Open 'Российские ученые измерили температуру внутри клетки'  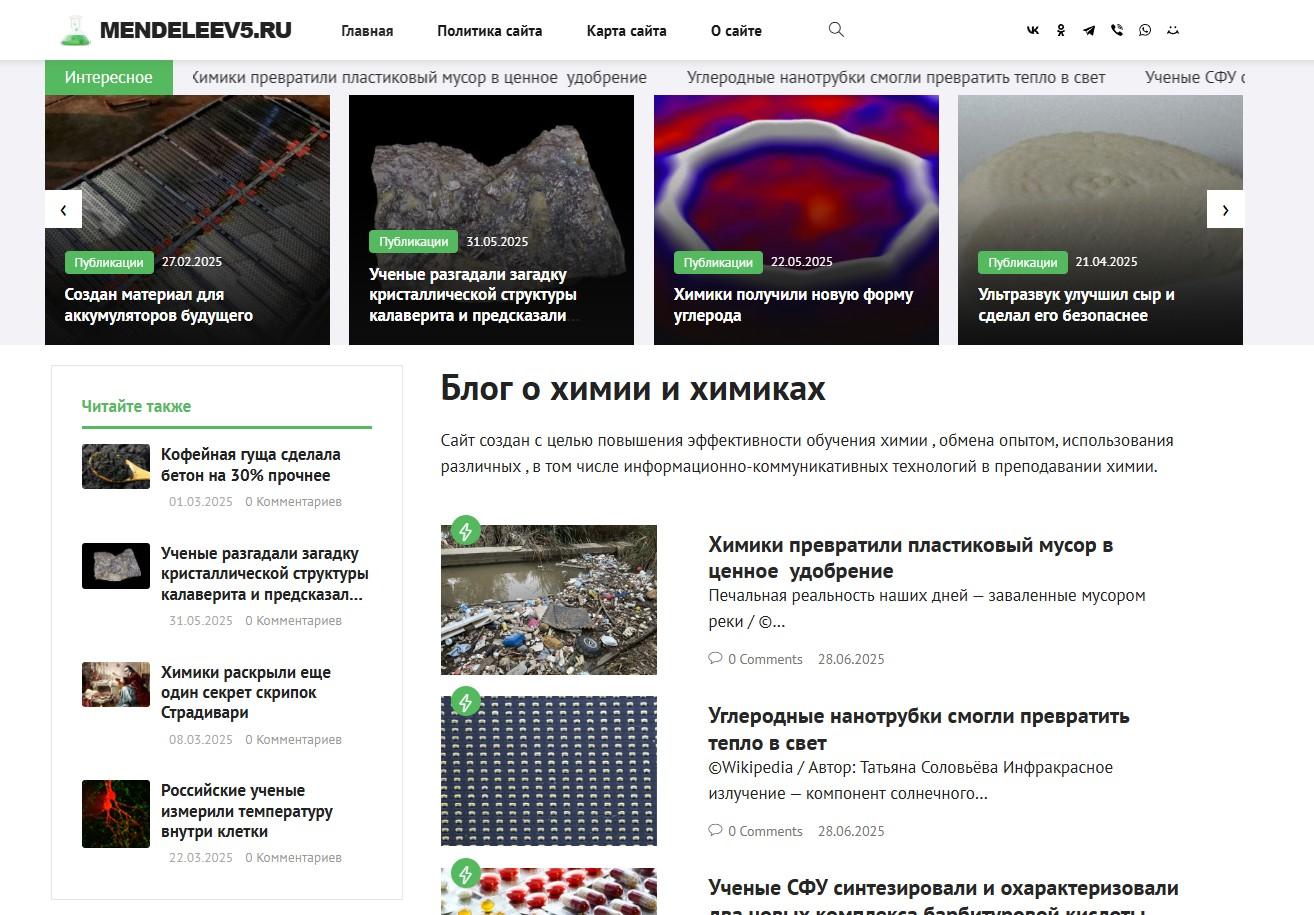[247, 811]
